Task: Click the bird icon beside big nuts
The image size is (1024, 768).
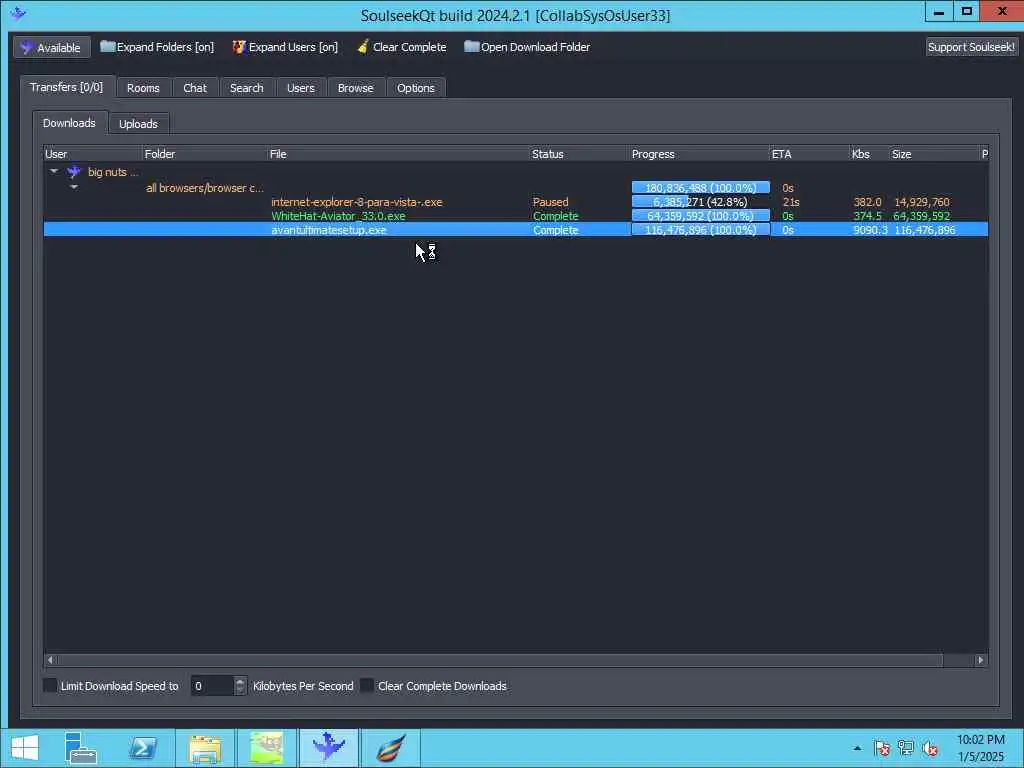Action: 74,172
